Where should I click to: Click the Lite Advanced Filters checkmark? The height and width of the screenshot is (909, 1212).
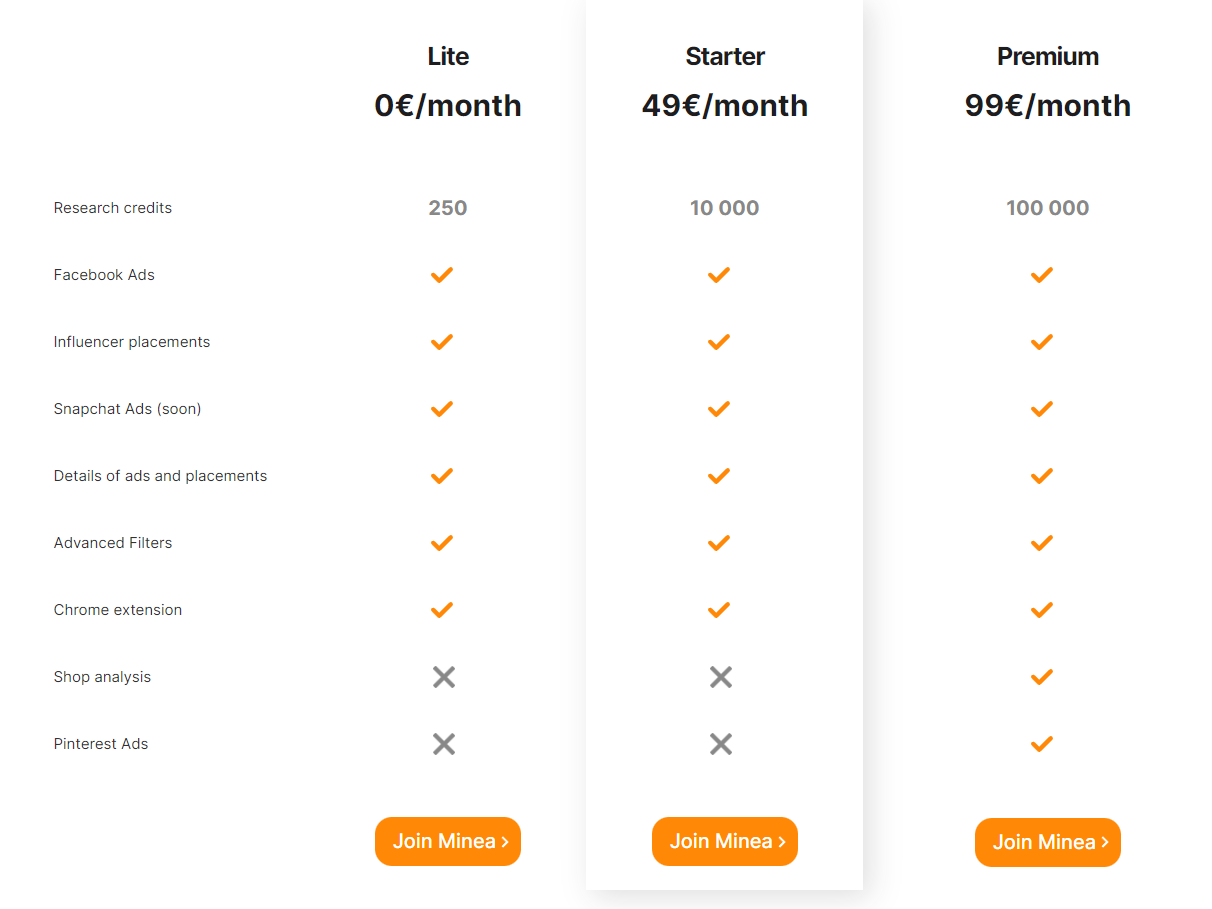[x=442, y=543]
